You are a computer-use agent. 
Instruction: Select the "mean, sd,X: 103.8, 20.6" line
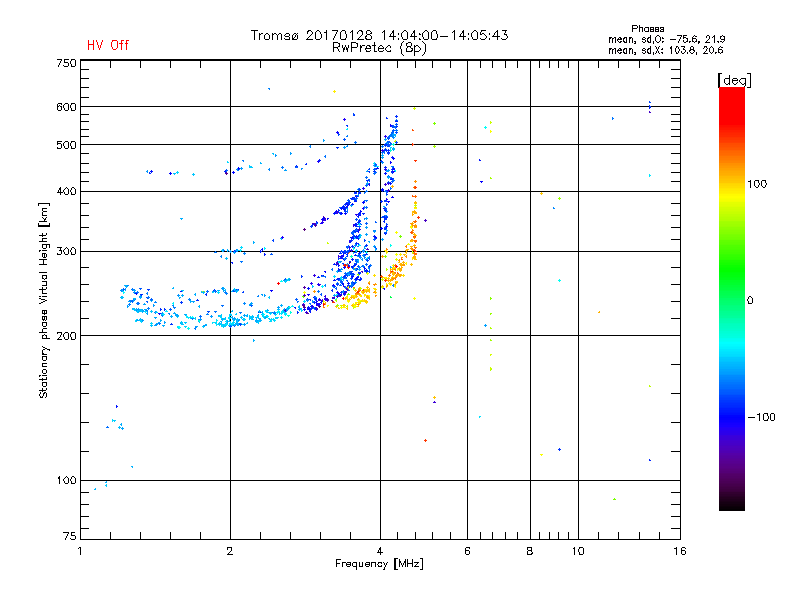coord(665,50)
